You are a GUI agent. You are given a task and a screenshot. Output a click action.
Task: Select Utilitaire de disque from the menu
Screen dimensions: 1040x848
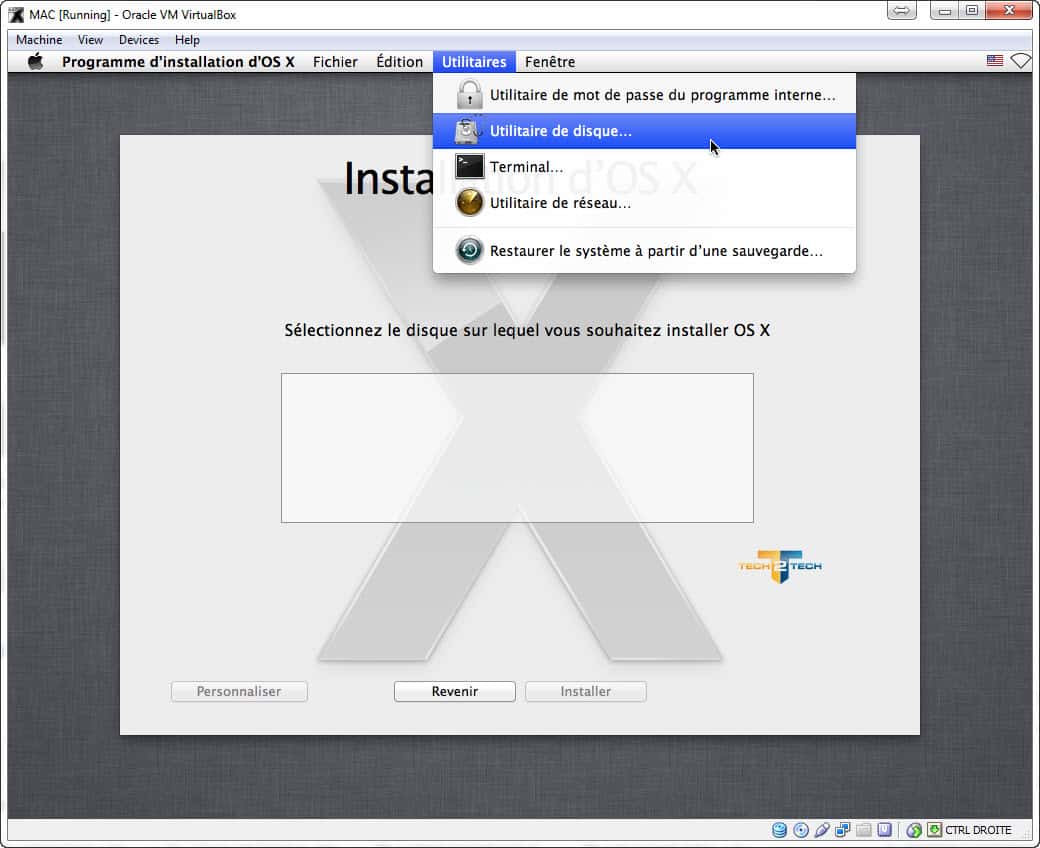(644, 131)
